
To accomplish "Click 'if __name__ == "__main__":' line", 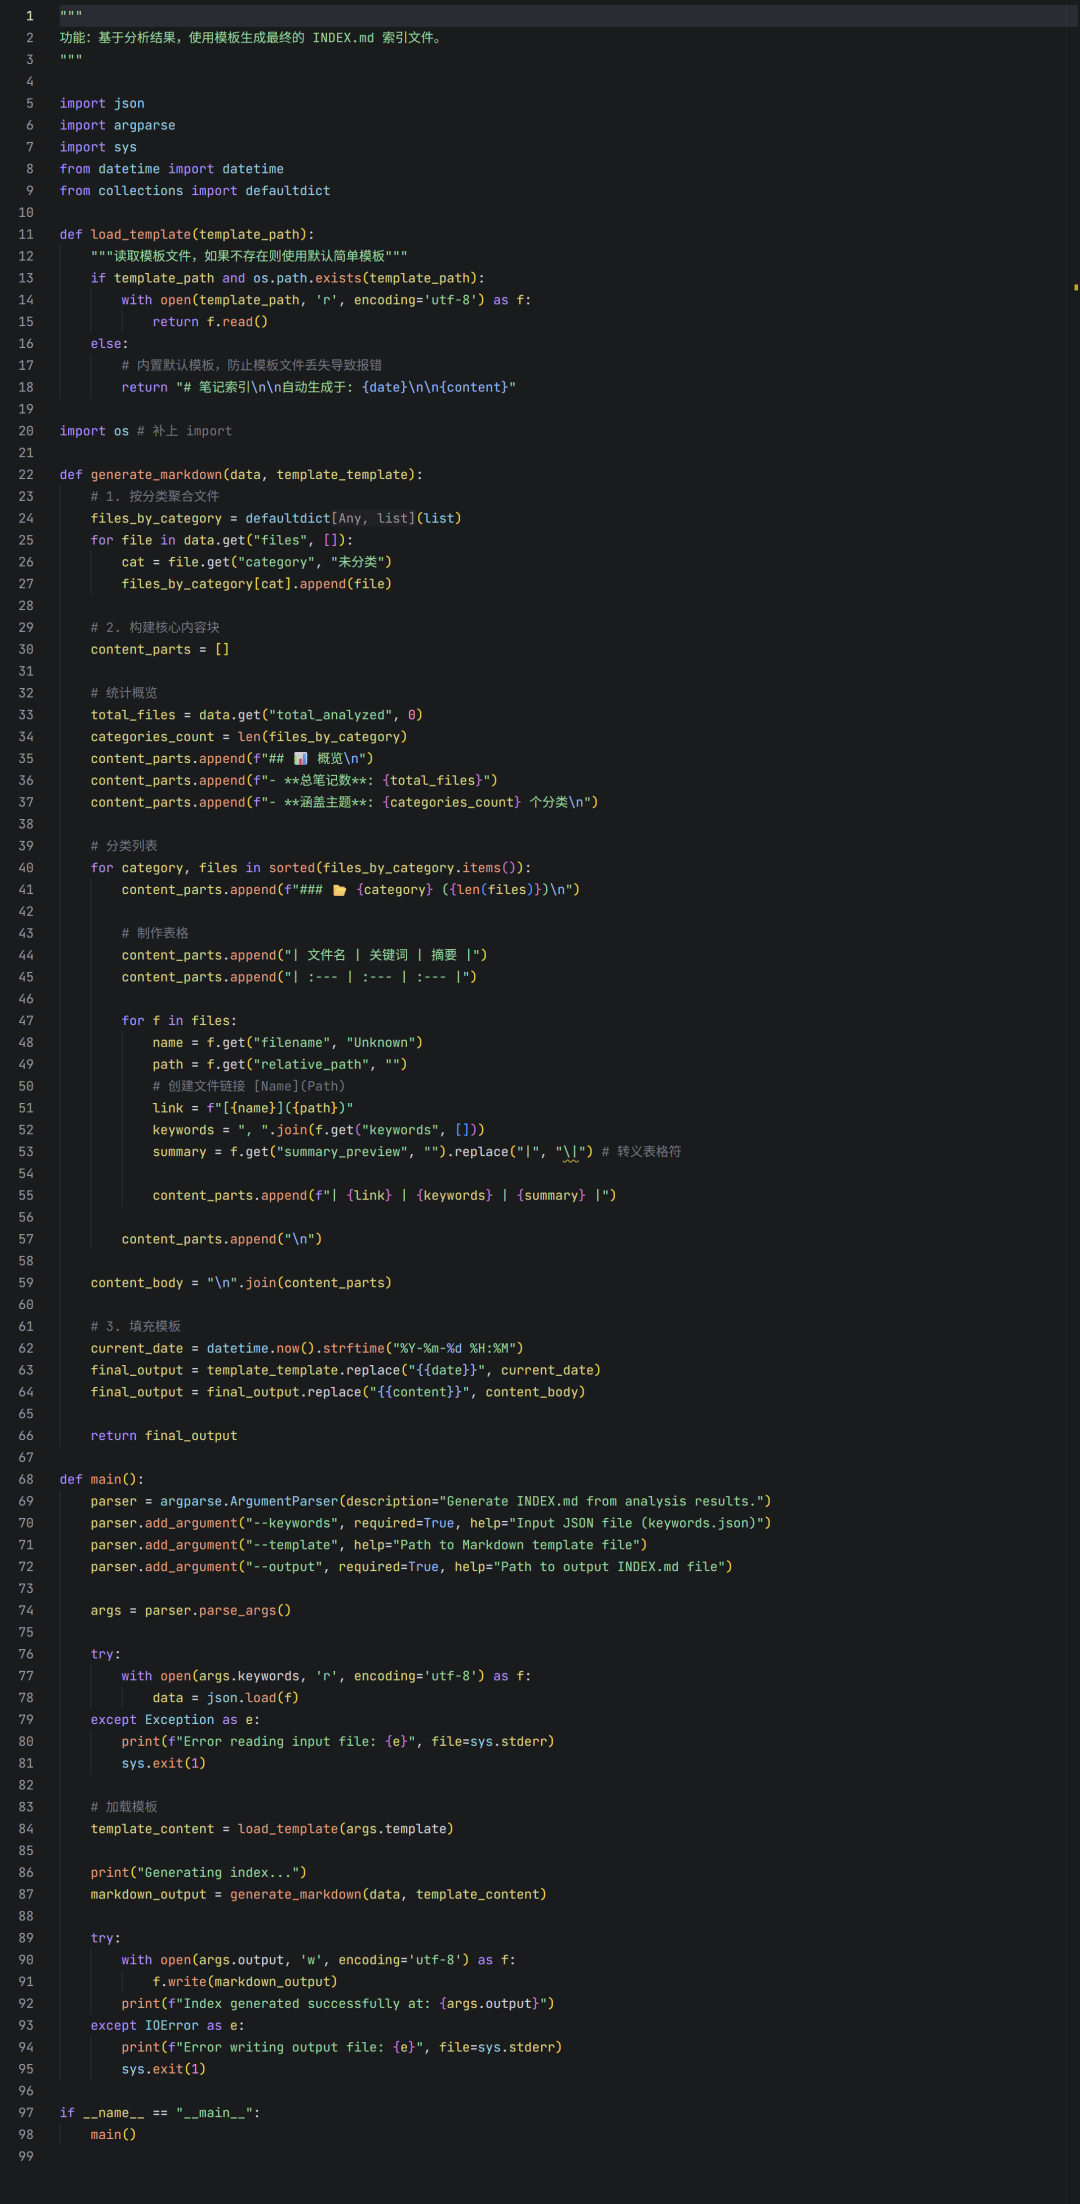I will [160, 2113].
